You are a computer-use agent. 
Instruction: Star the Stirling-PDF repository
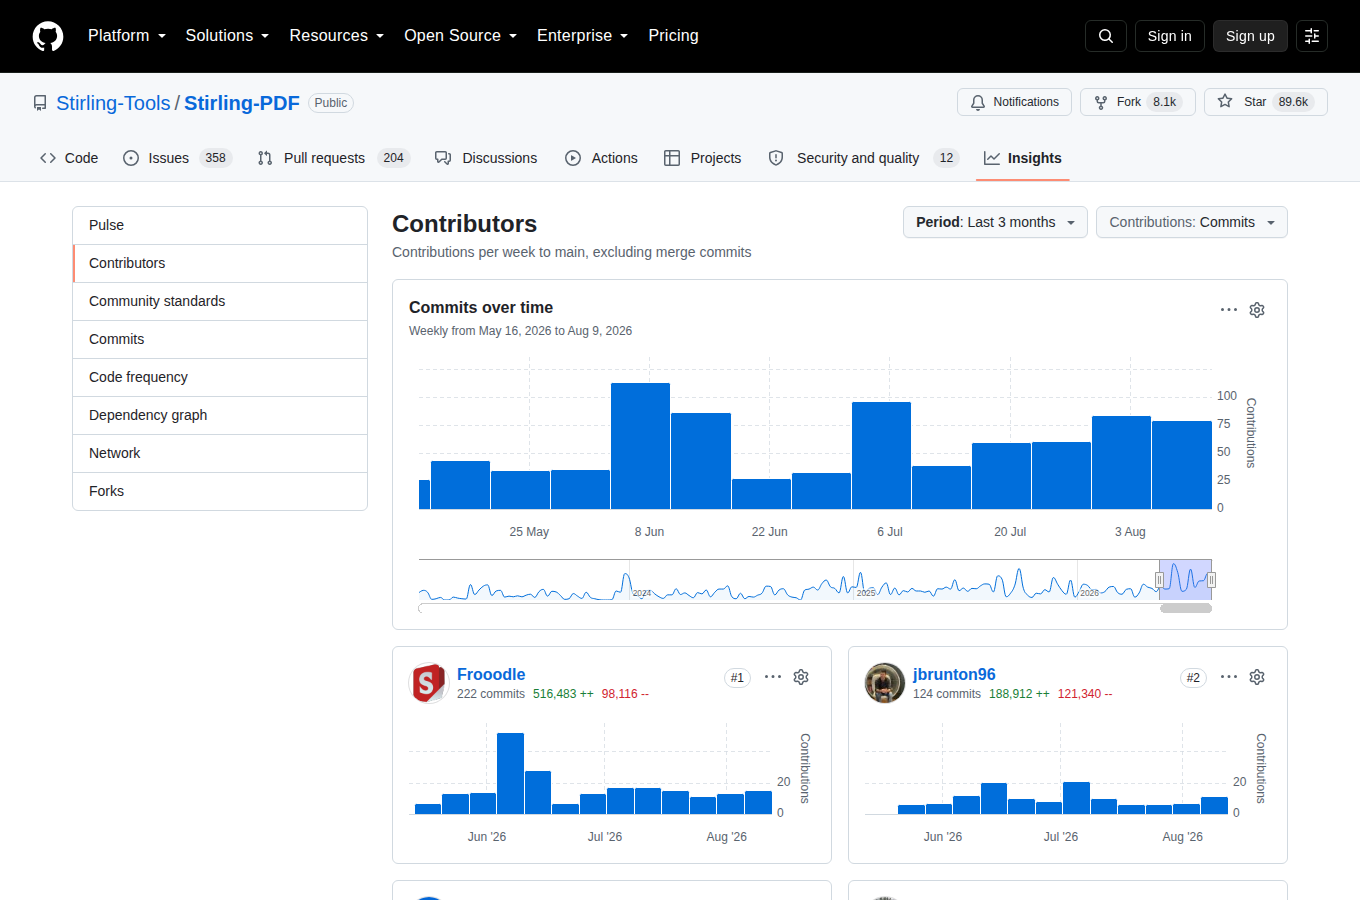tap(1265, 102)
